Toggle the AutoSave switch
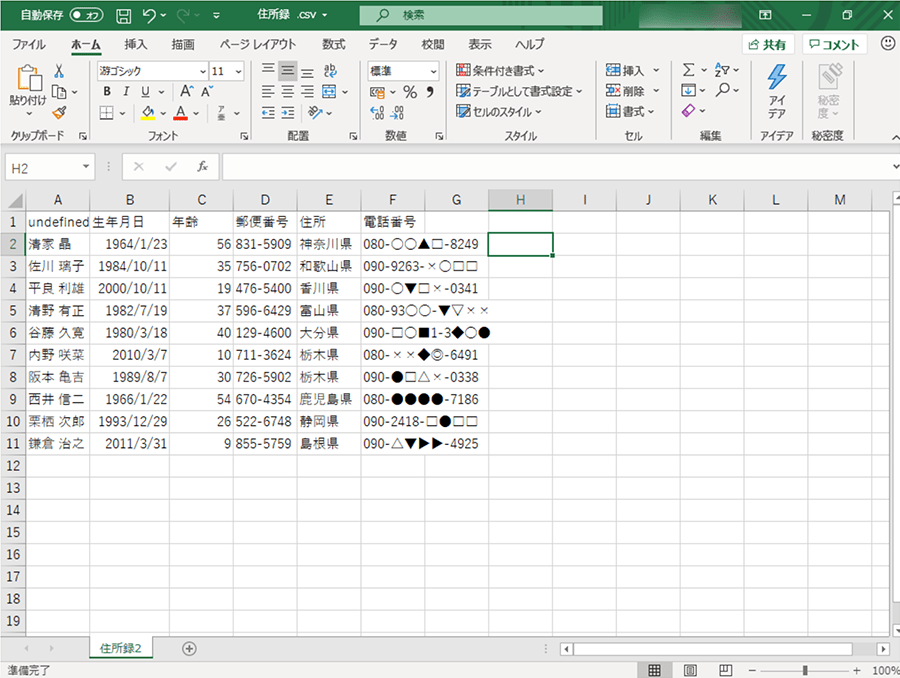Viewport: 900px width, 678px height. coord(86,16)
